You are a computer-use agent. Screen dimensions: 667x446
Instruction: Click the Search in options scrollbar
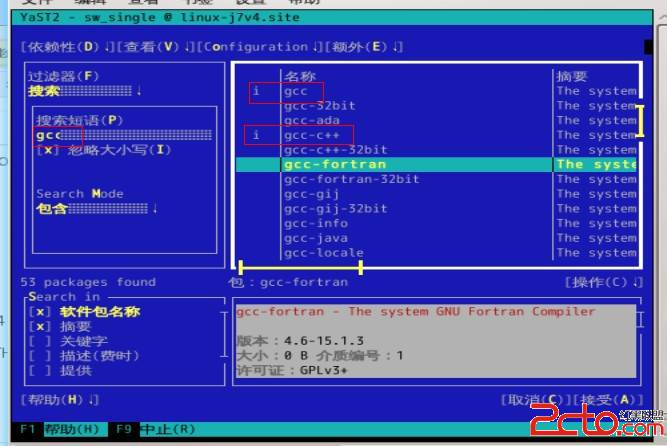coord(224,334)
